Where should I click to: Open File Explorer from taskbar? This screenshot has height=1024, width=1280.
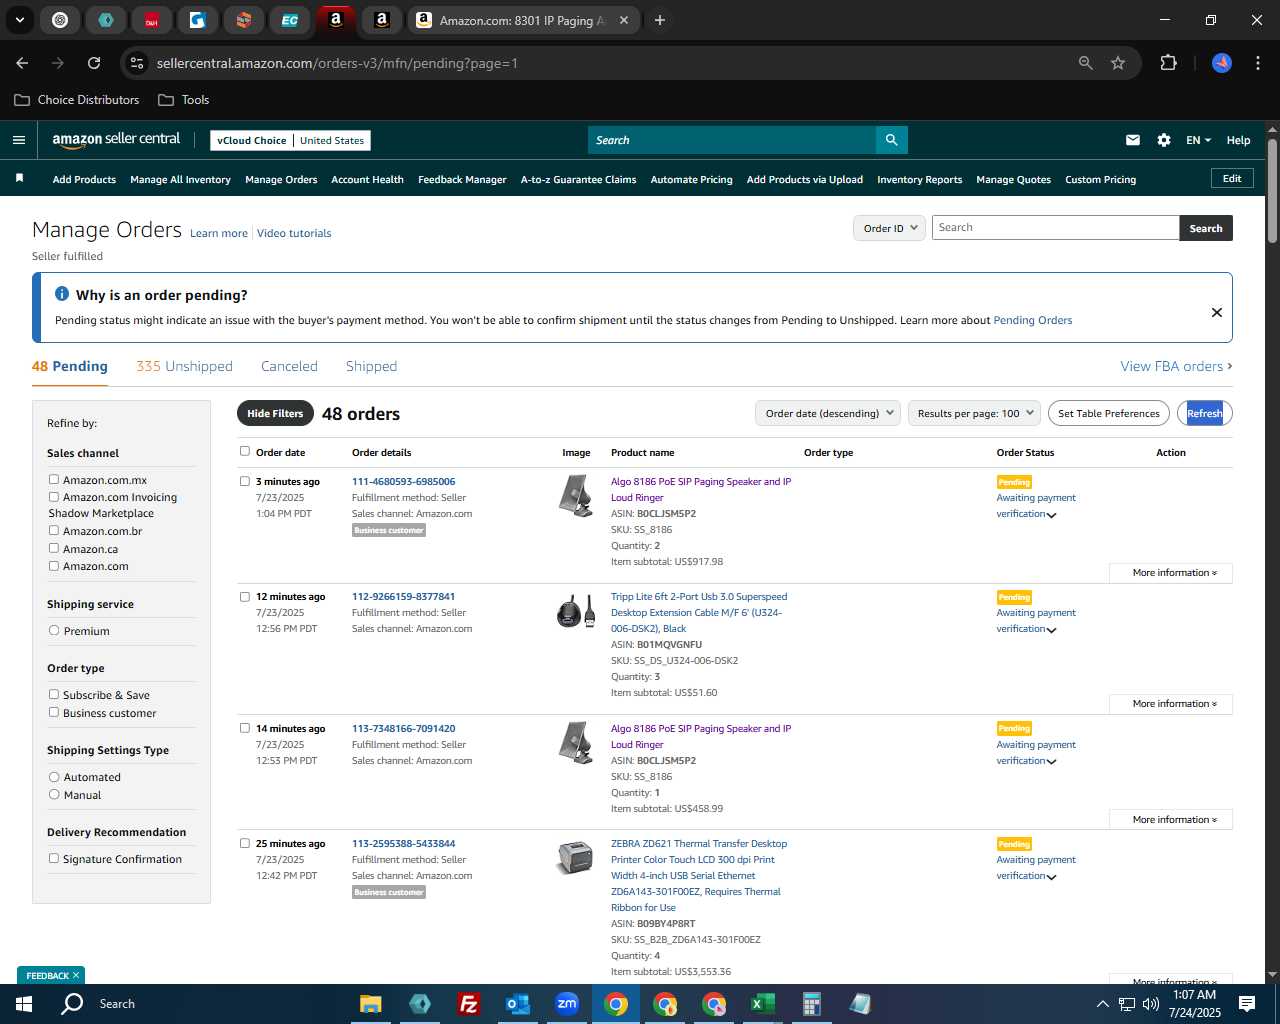point(371,1004)
